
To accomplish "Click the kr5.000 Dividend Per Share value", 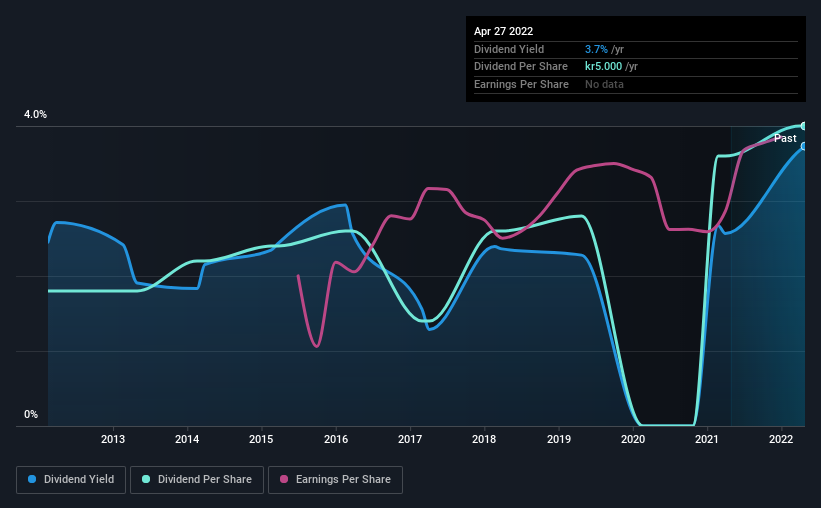I will click(x=603, y=67).
